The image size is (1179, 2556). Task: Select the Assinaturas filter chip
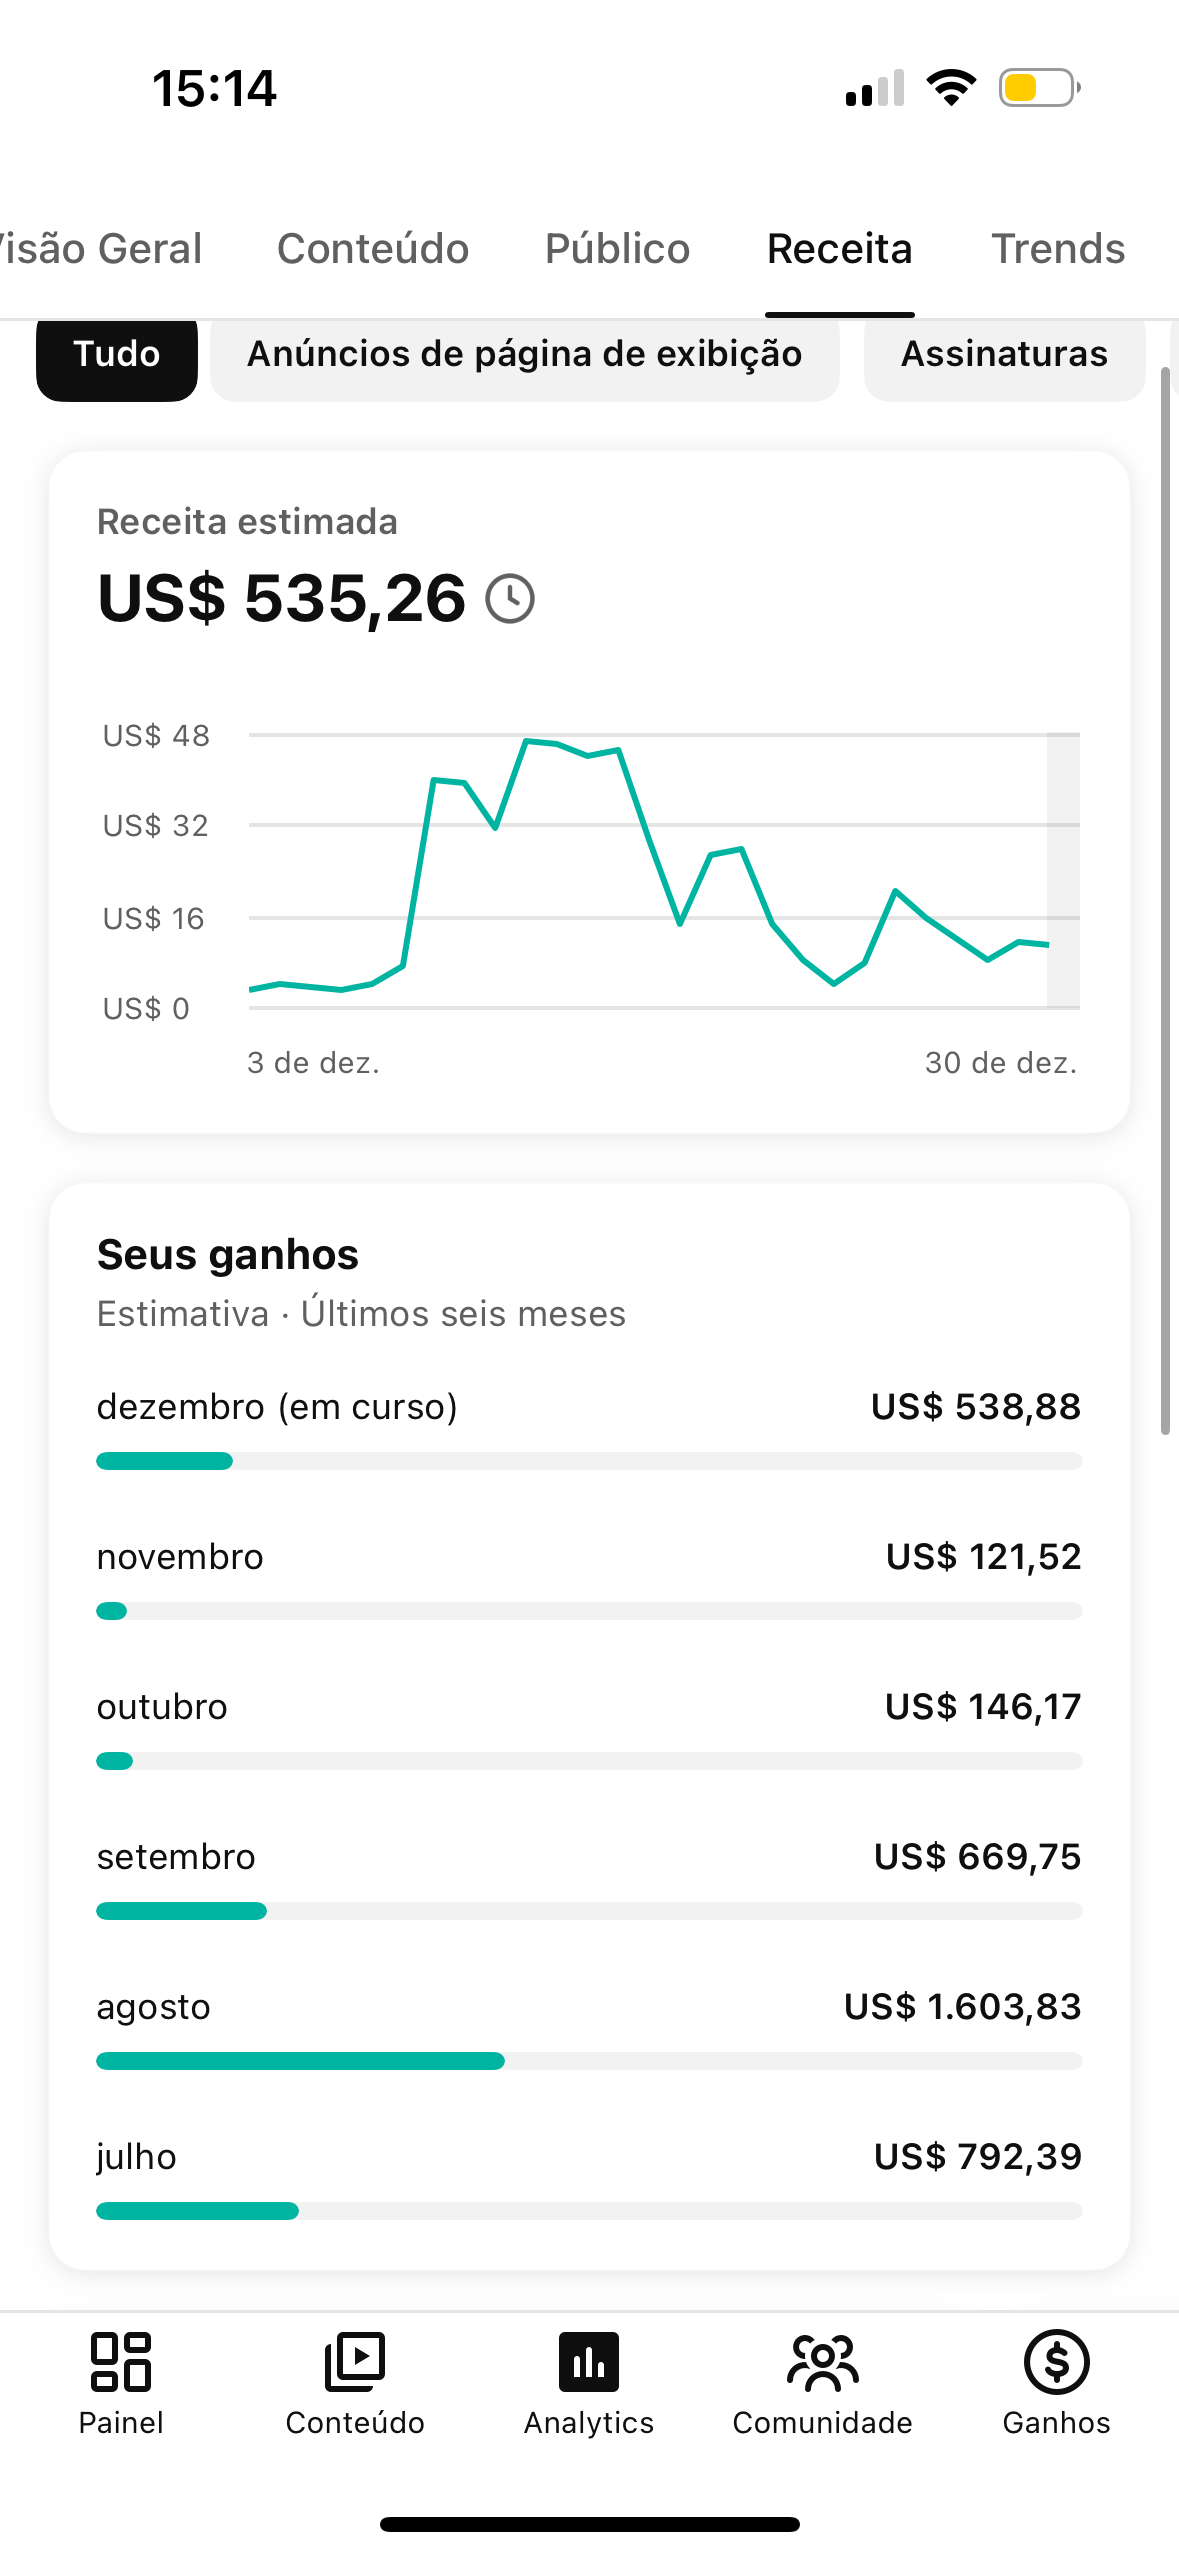pos(1004,355)
